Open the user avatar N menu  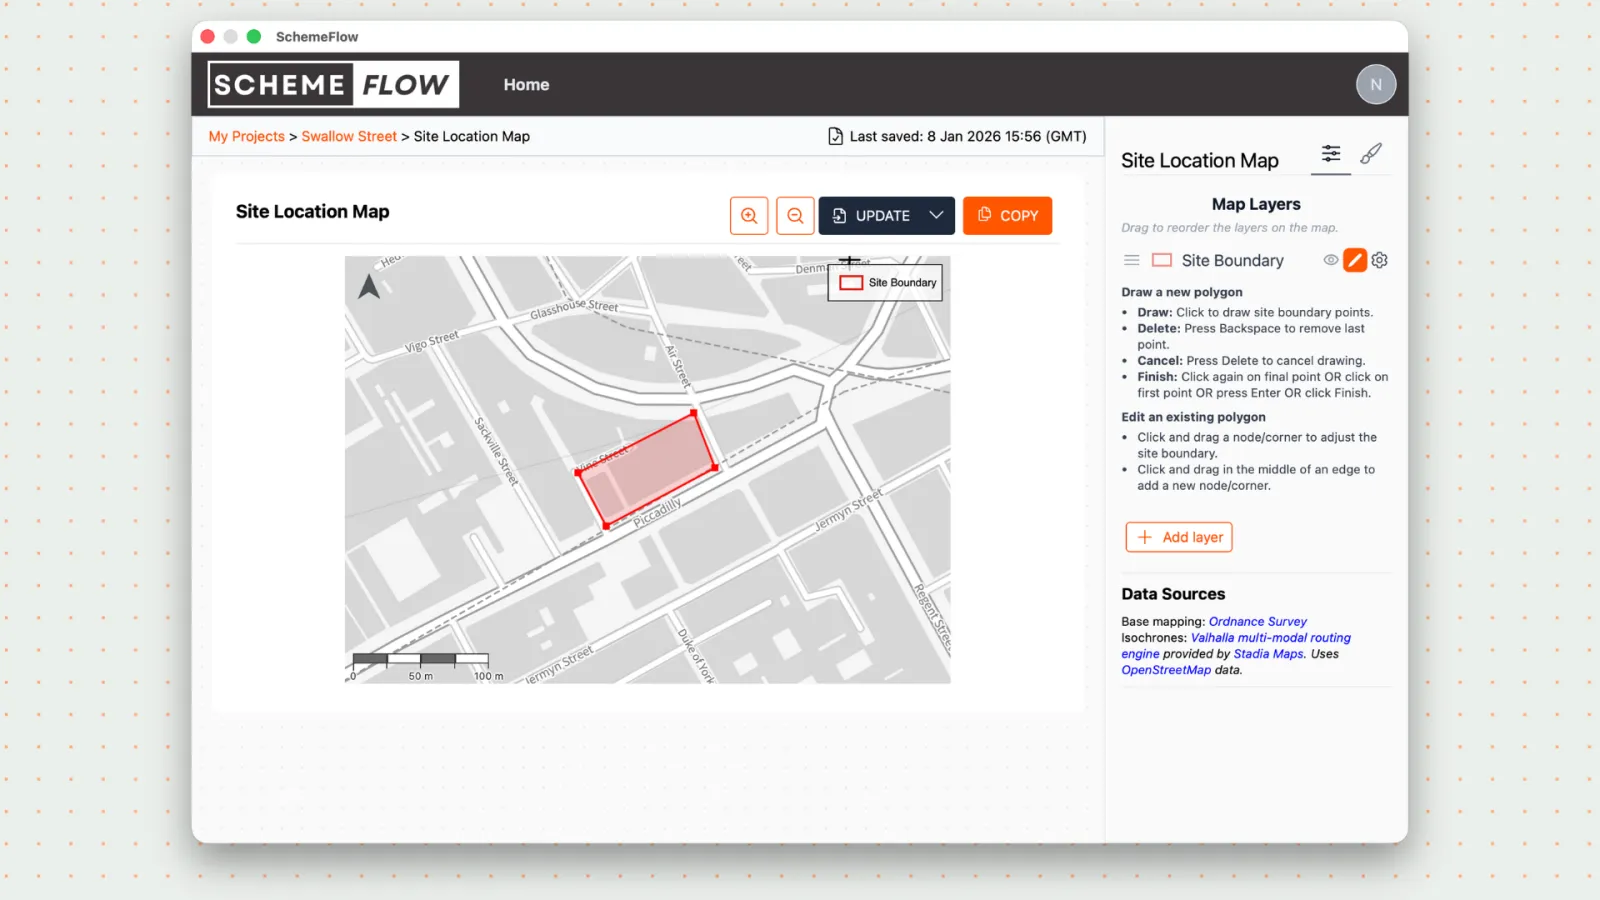(1376, 84)
